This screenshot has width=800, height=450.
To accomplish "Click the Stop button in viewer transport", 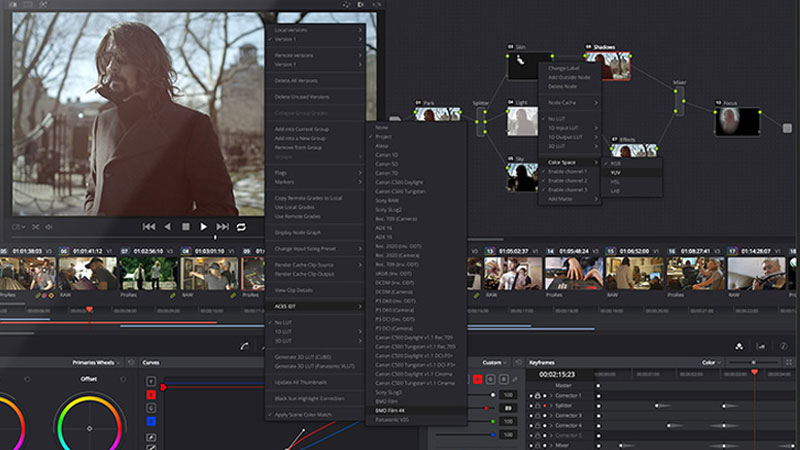I will pyautogui.click(x=185, y=227).
